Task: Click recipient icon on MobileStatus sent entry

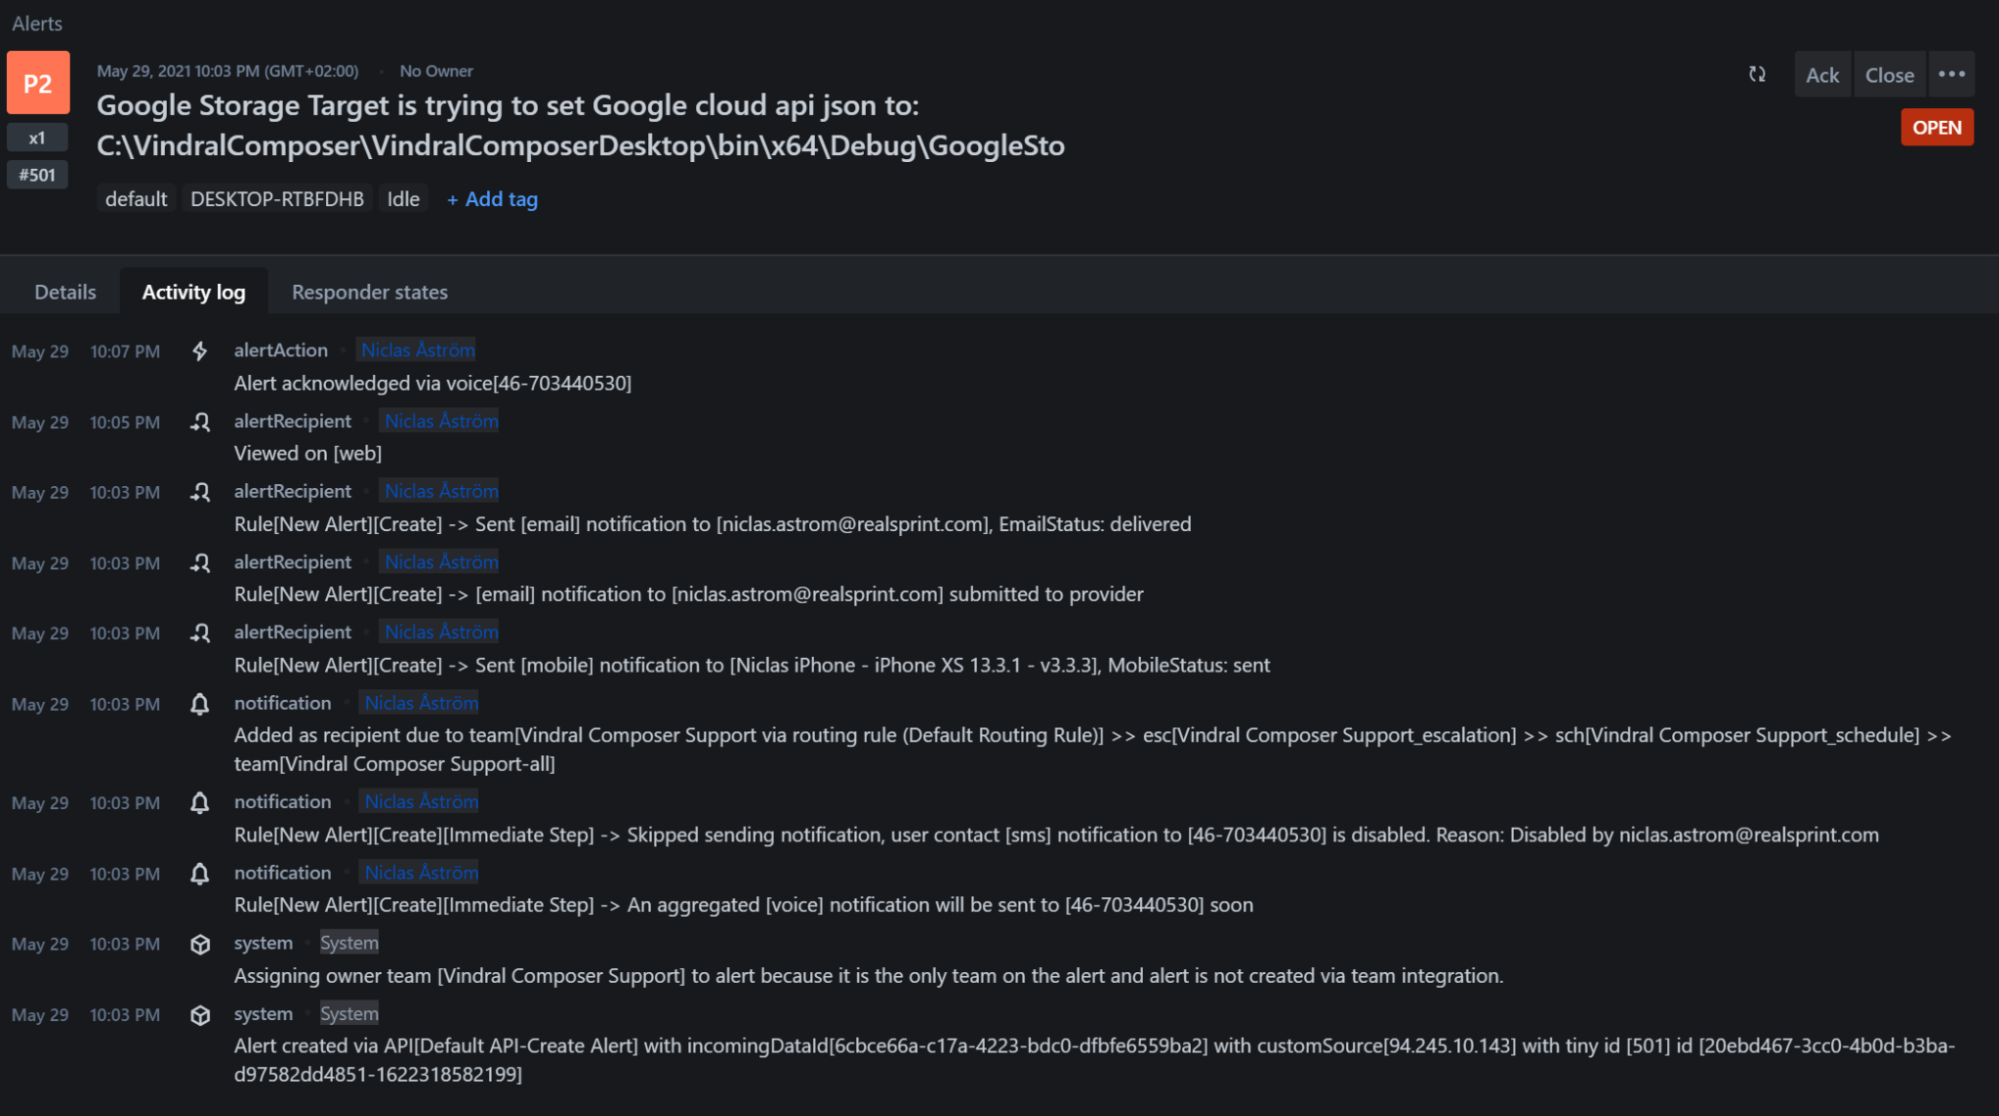Action: [200, 633]
